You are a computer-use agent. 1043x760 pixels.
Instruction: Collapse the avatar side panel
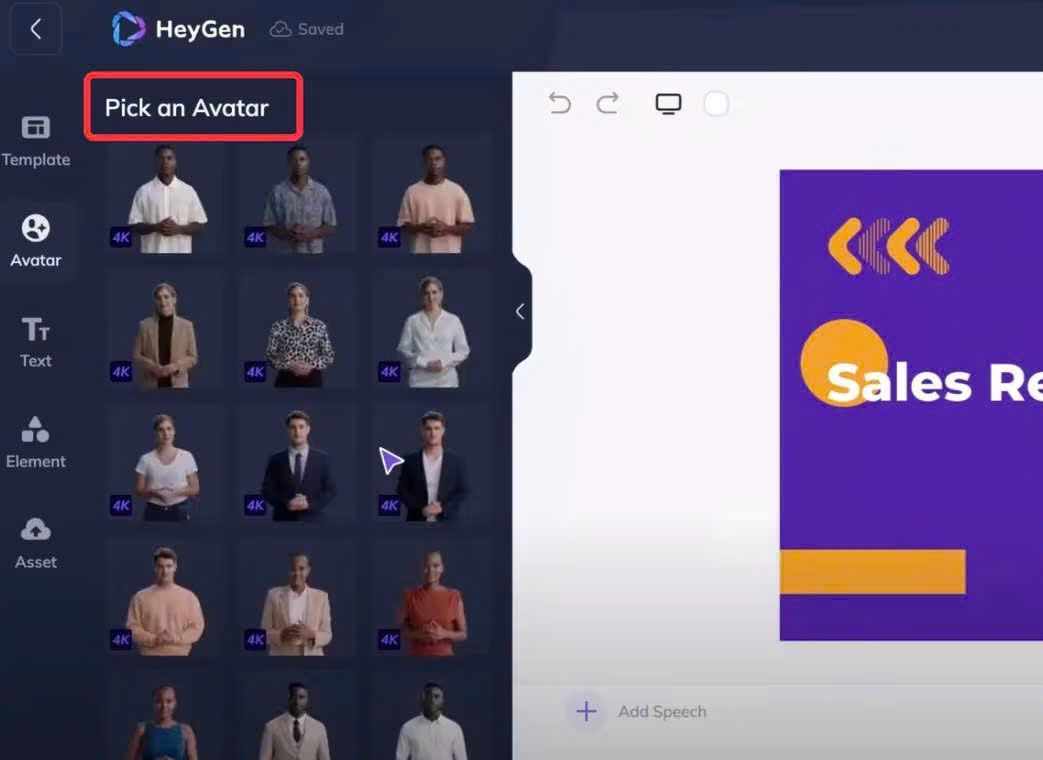coord(521,311)
